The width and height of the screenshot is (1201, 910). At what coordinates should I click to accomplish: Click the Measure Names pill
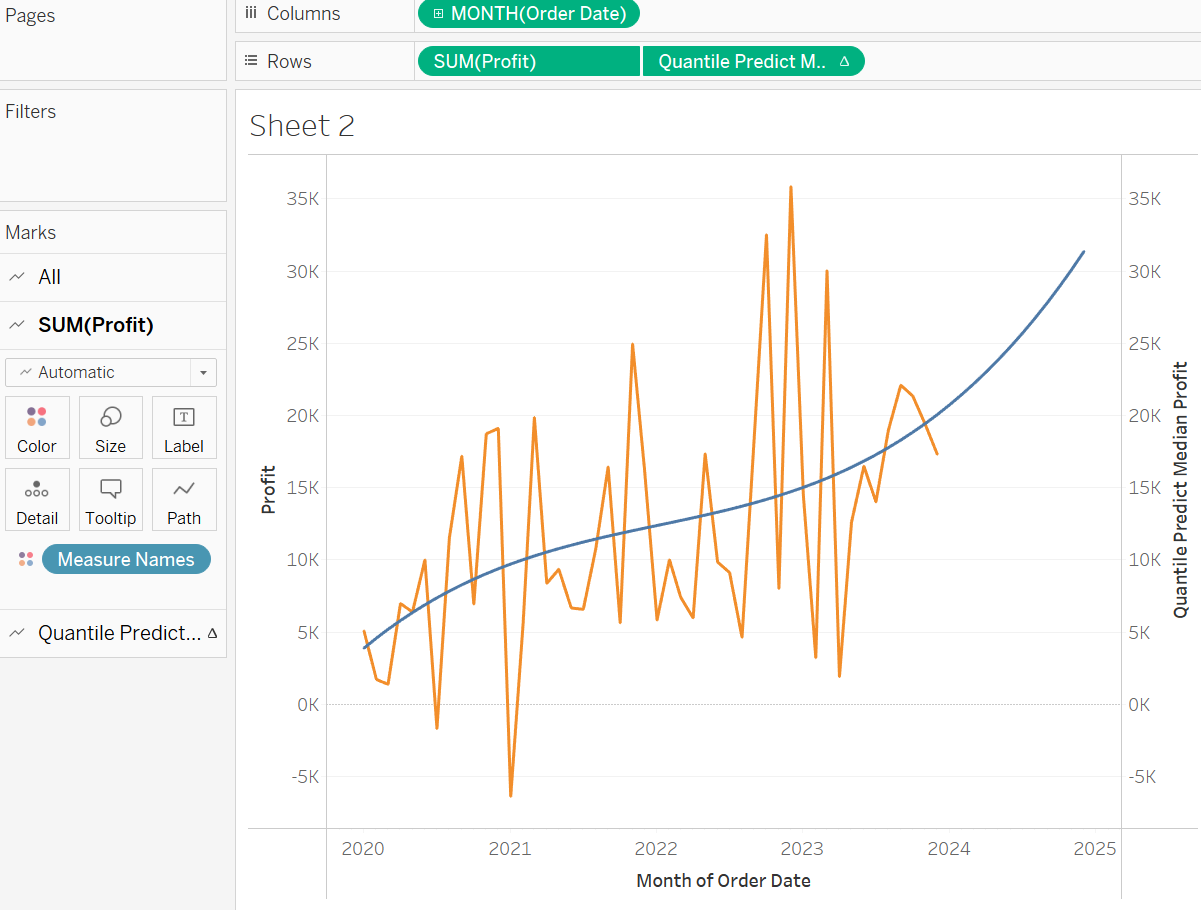pyautogui.click(x=126, y=559)
